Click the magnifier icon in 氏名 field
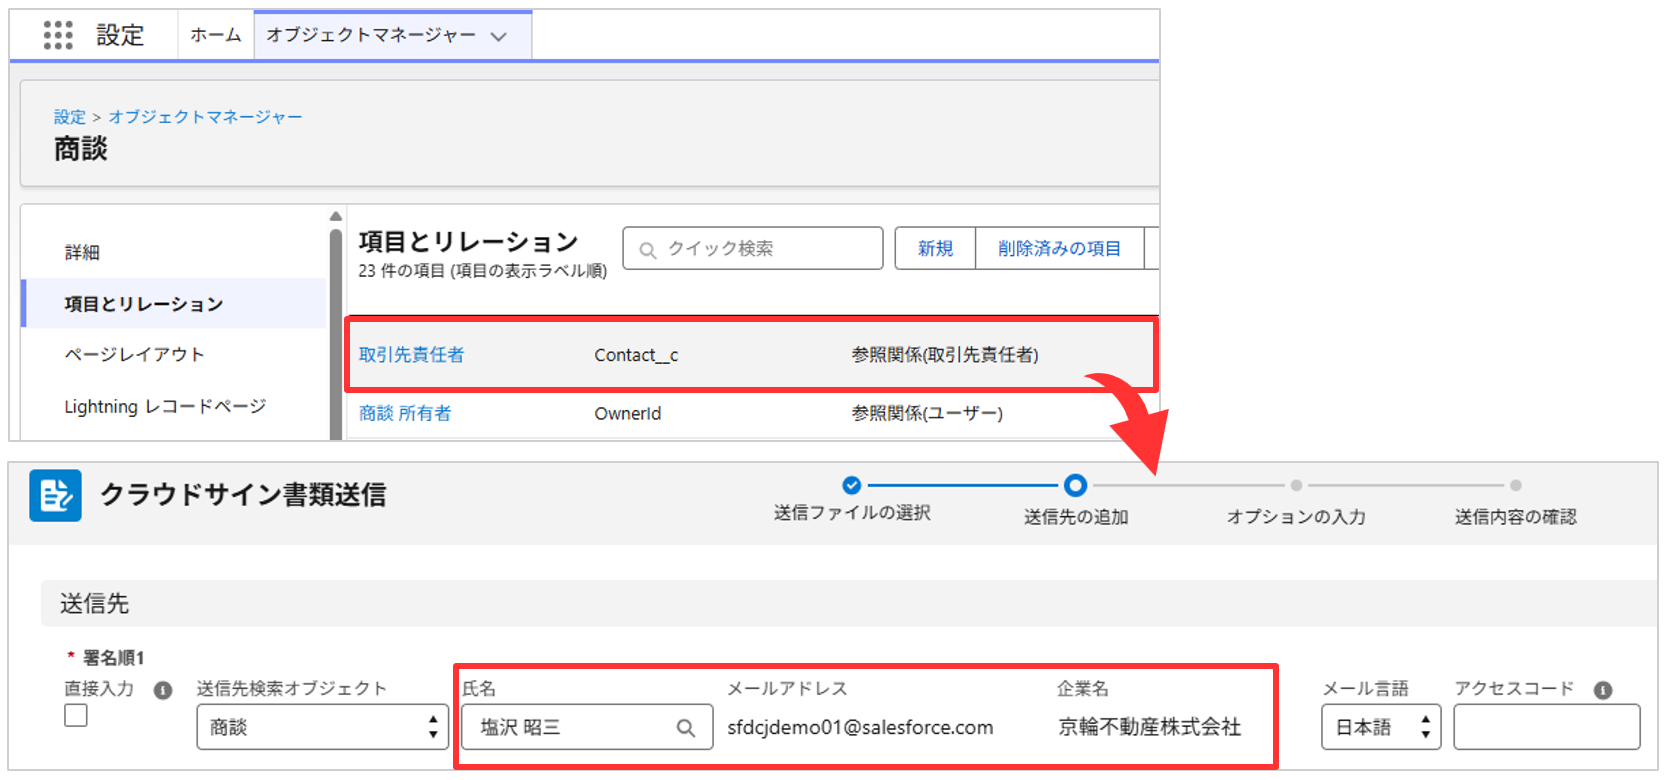 pyautogui.click(x=685, y=728)
